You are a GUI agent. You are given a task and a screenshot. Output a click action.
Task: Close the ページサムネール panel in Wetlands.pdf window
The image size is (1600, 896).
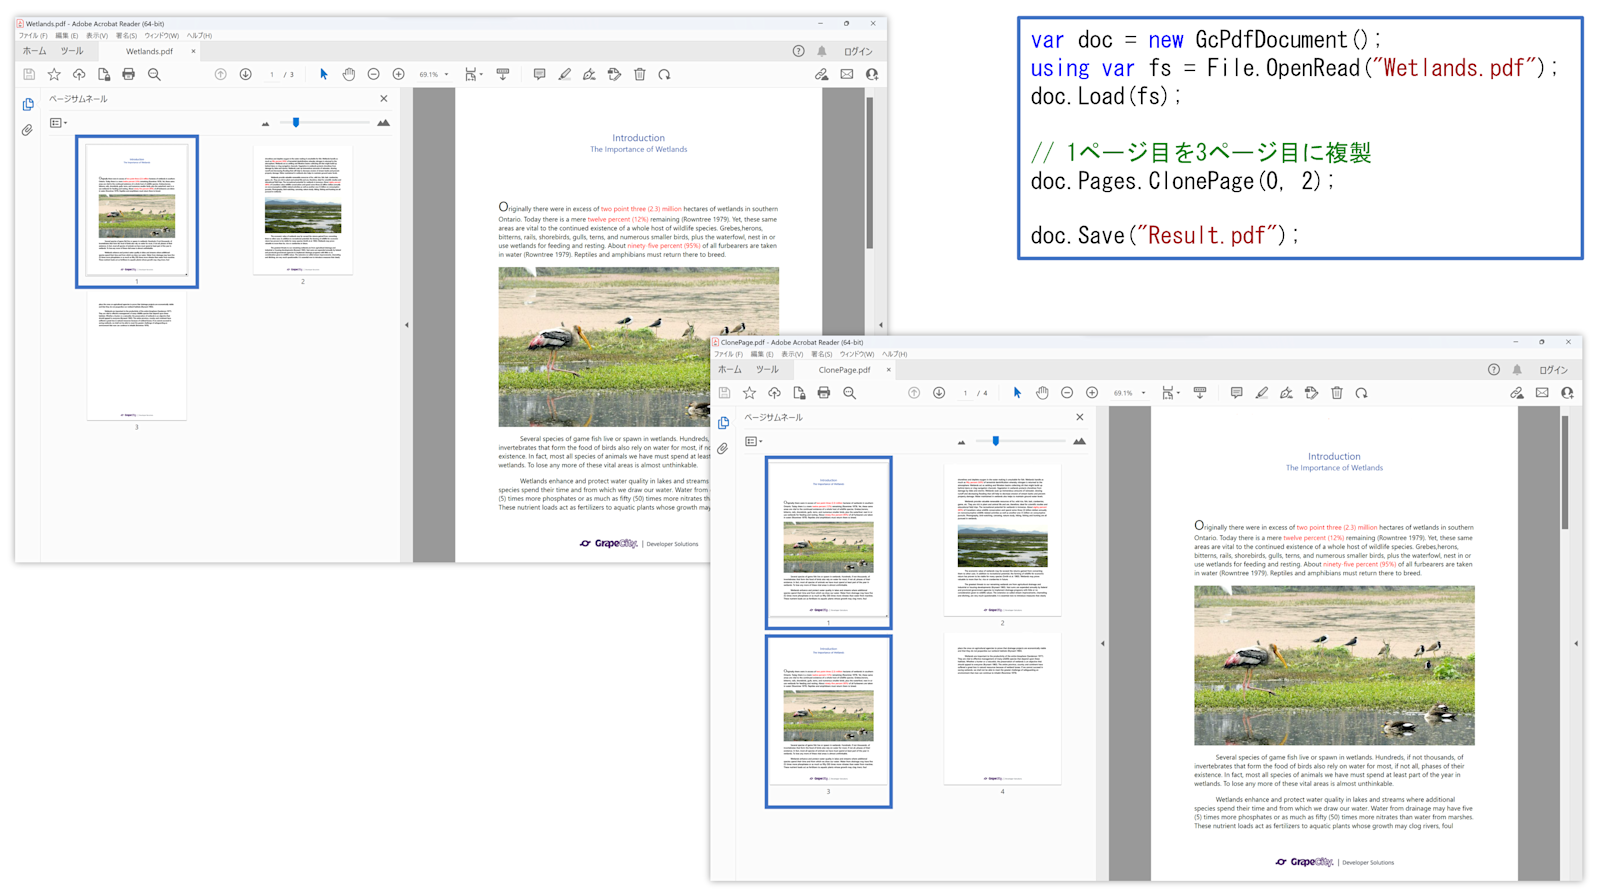point(384,99)
